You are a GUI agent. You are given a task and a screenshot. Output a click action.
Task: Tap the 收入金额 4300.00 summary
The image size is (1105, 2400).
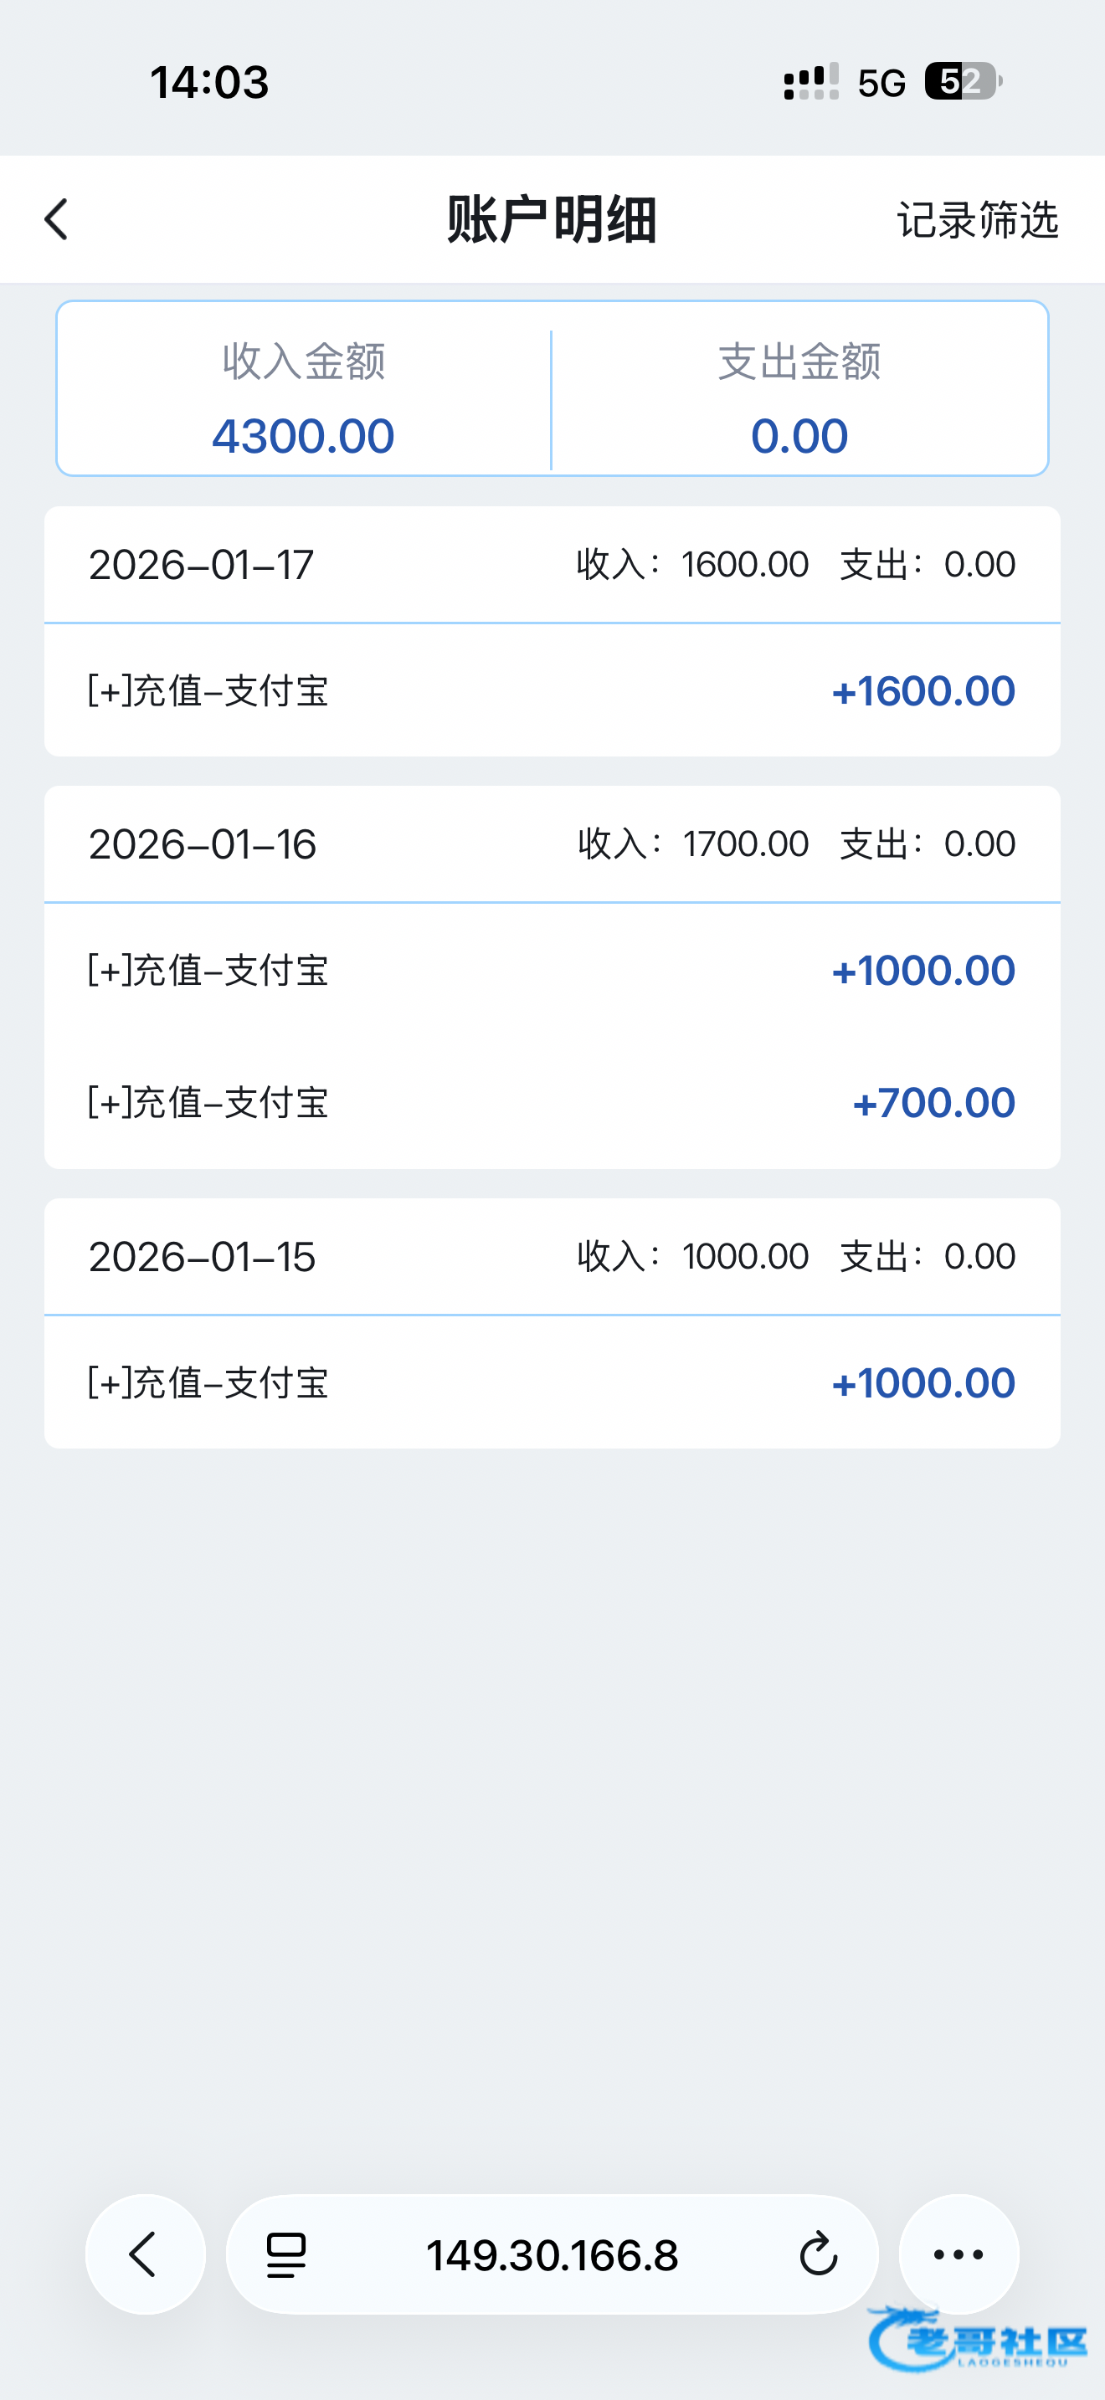303,398
